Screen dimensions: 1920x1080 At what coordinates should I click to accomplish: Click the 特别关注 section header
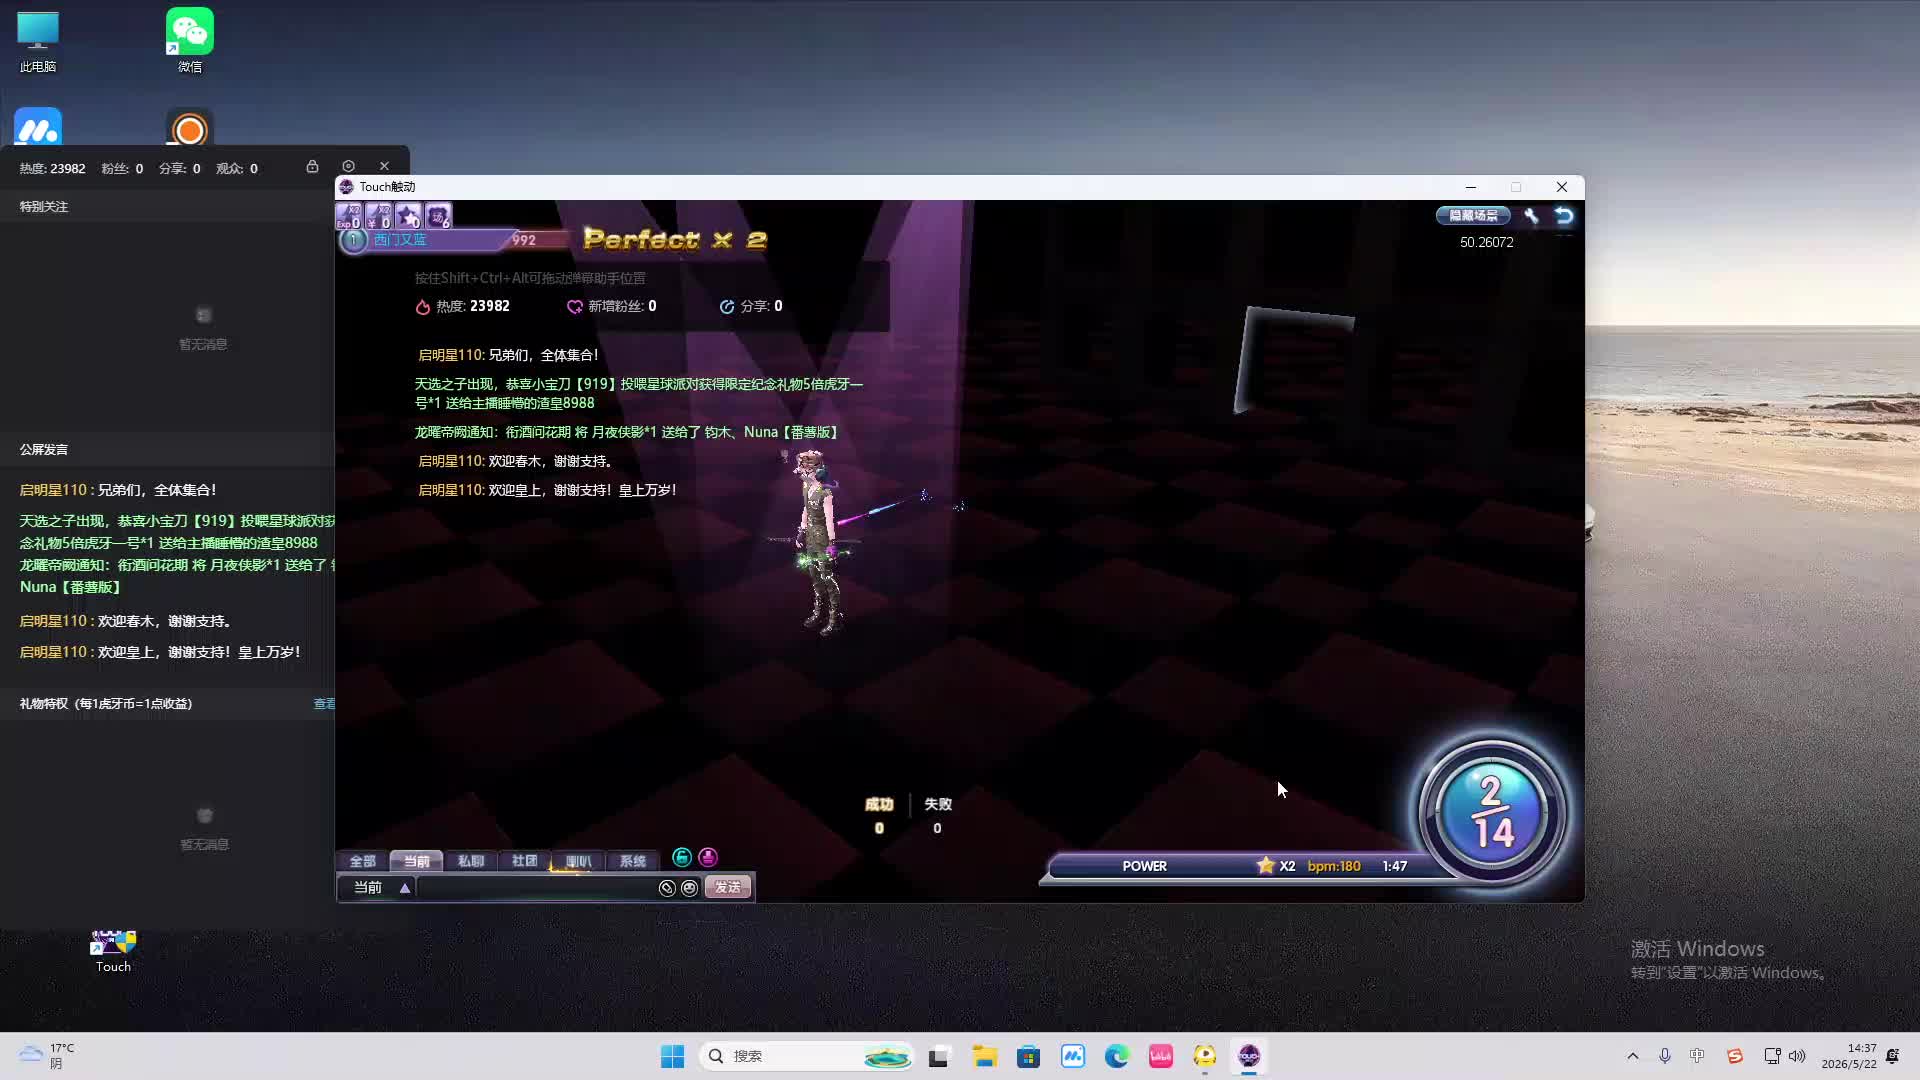(x=44, y=207)
